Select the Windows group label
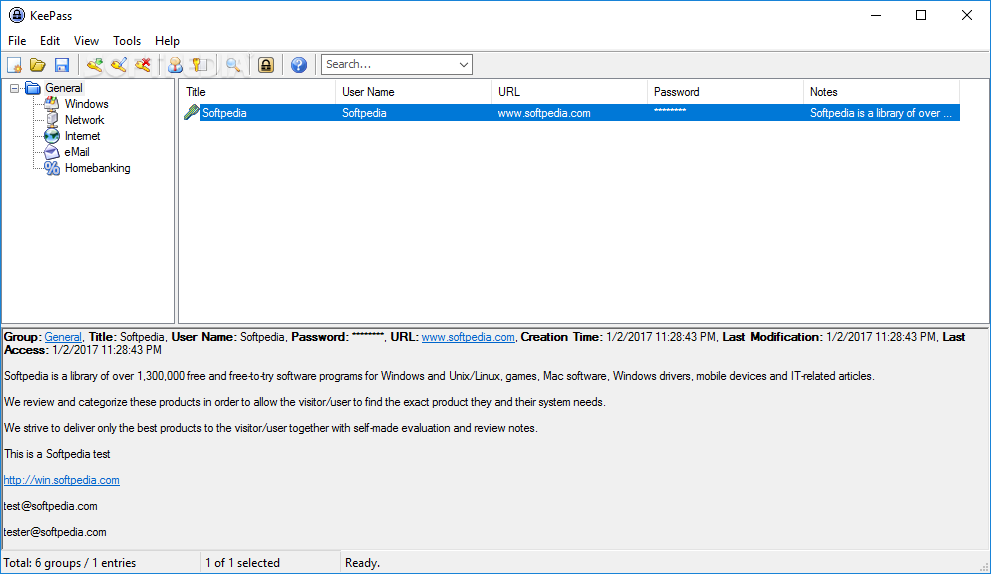The image size is (991, 574). pyautogui.click(x=87, y=104)
